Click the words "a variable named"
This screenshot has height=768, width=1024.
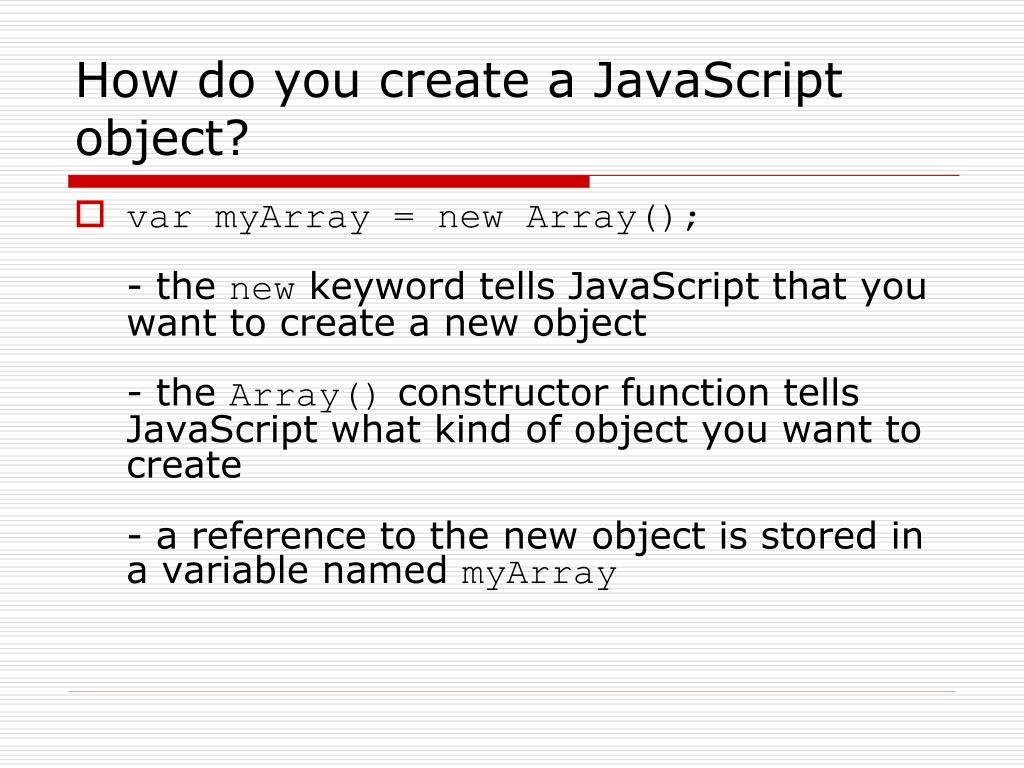286,571
